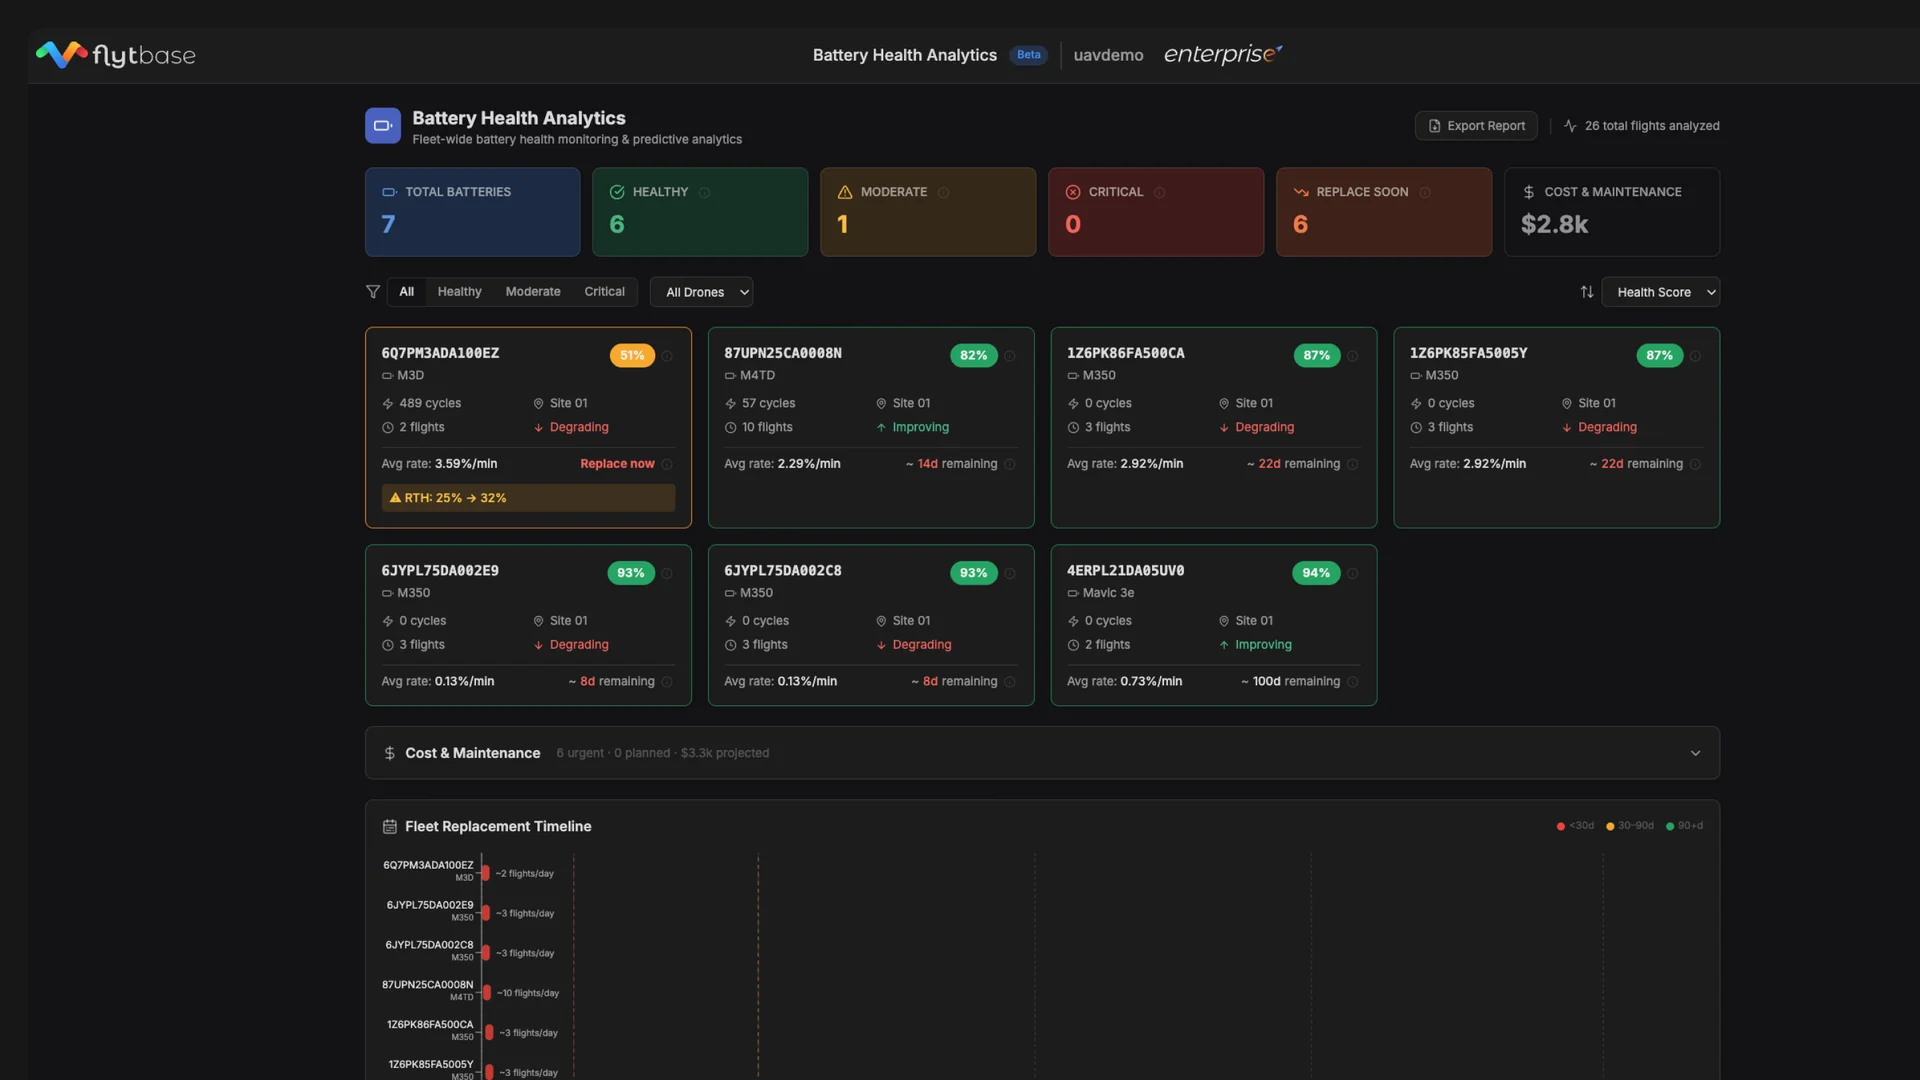This screenshot has height=1080, width=1920.
Task: Click the activity pulse icon by flights analyzed
Action: [1570, 126]
